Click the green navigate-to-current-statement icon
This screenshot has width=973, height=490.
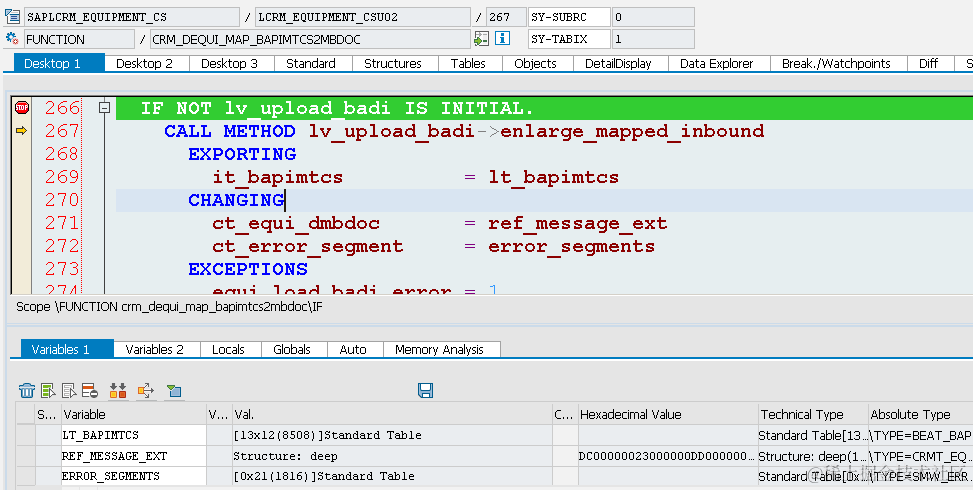click(x=482, y=39)
